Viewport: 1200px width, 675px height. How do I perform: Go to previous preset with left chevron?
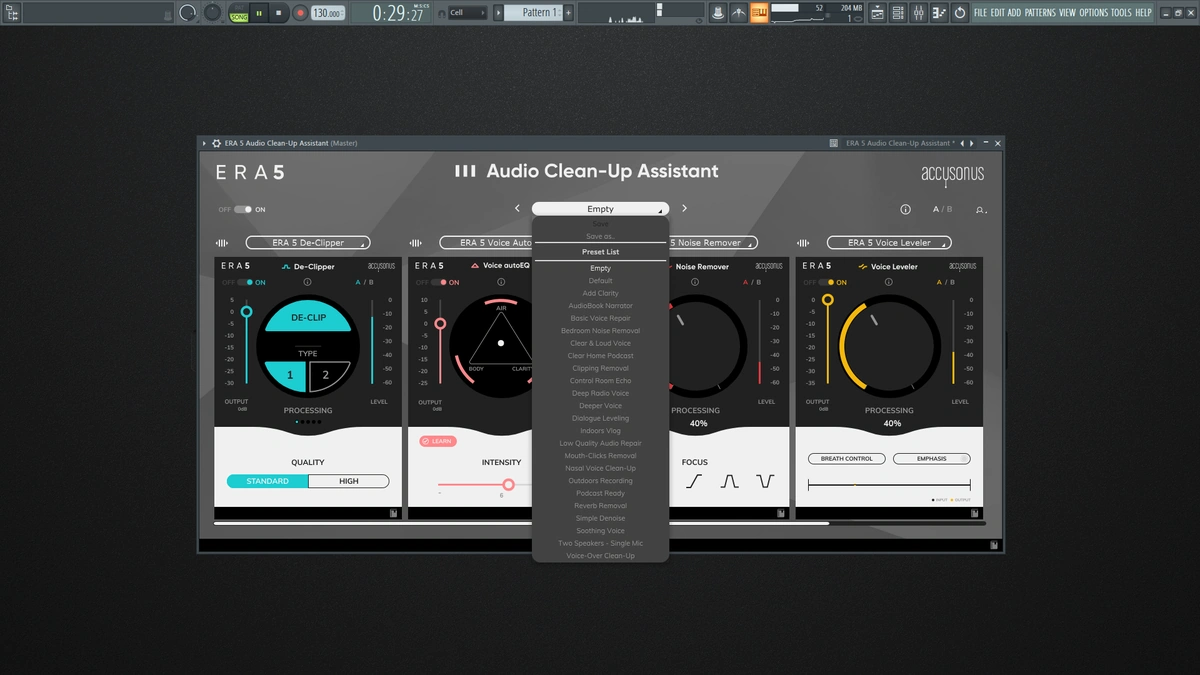coord(517,209)
